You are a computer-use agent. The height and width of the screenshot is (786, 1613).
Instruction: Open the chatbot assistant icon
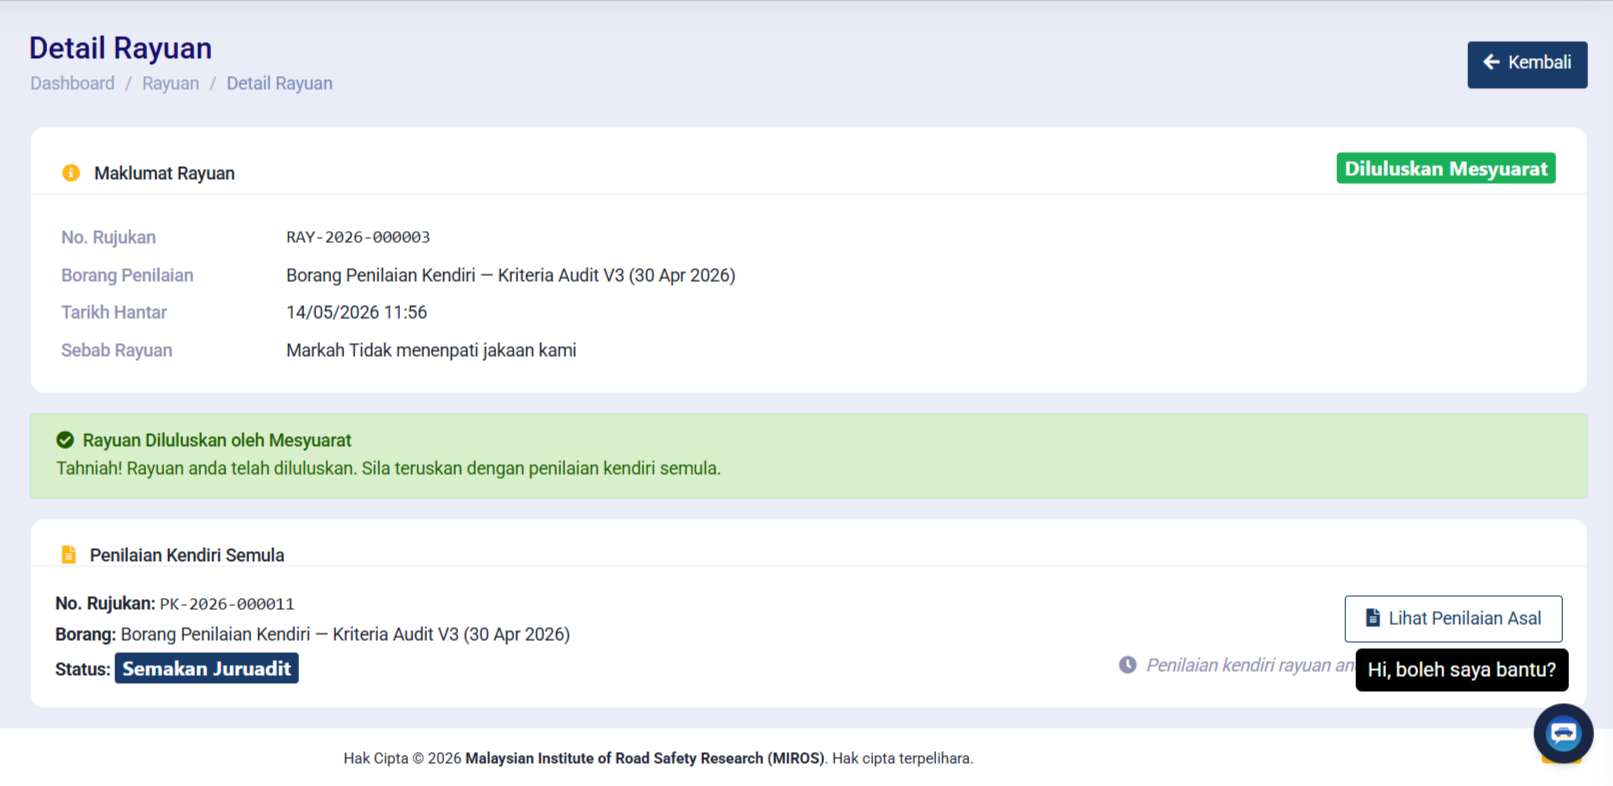coord(1563,733)
